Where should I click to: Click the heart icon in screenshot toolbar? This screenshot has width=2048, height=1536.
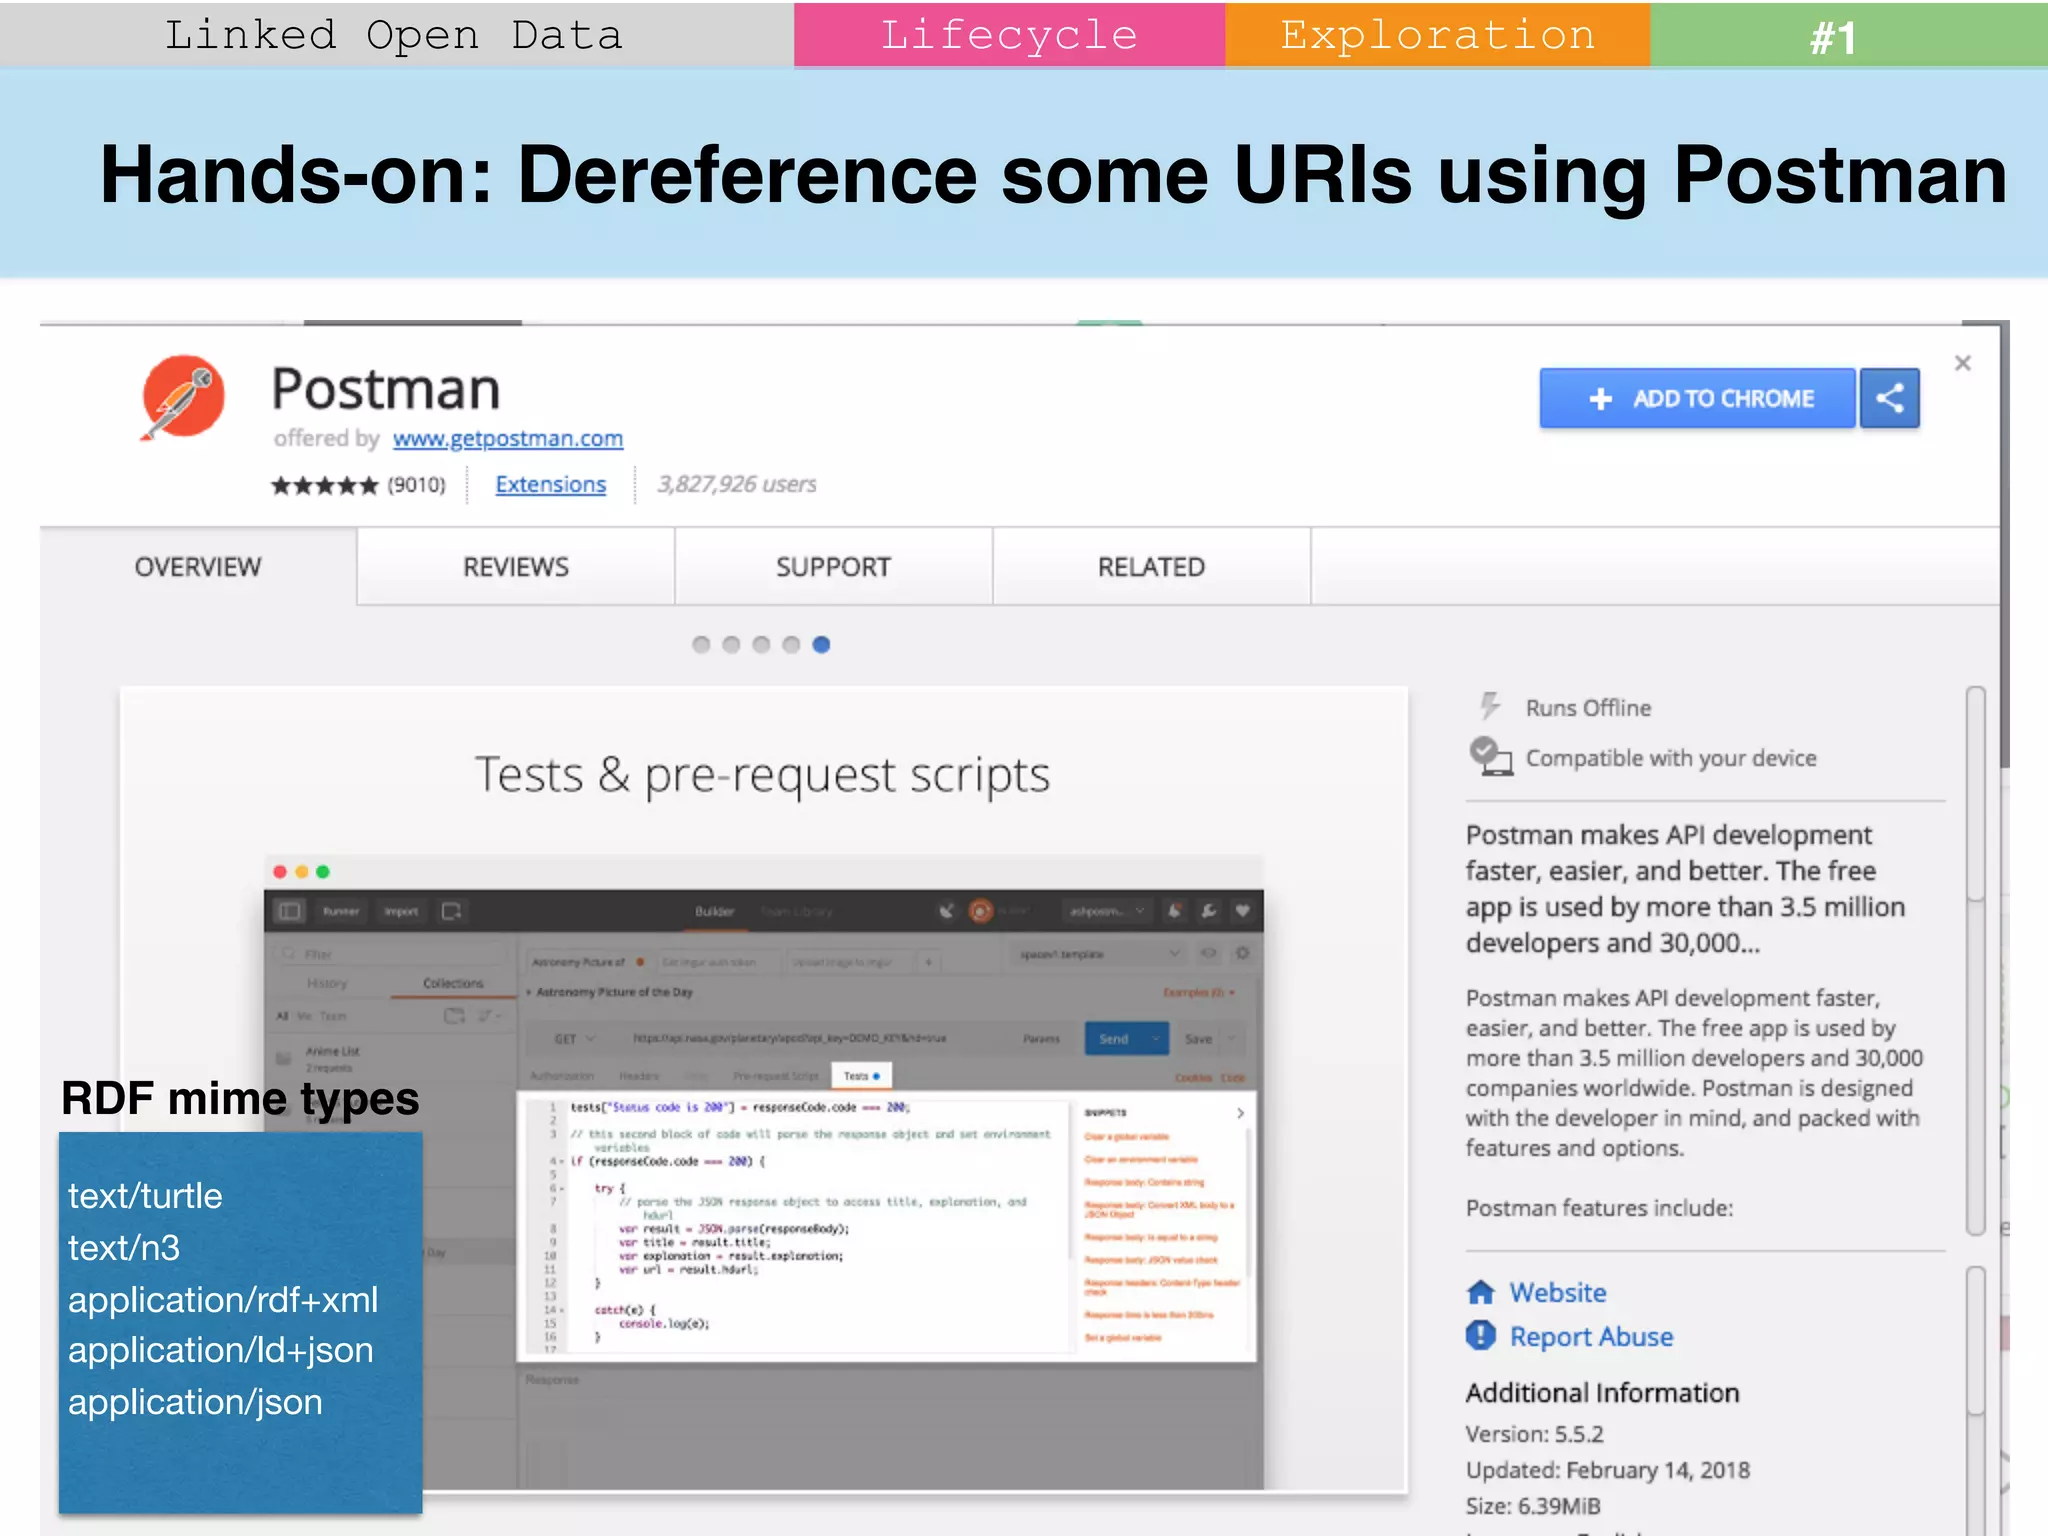tap(1242, 911)
